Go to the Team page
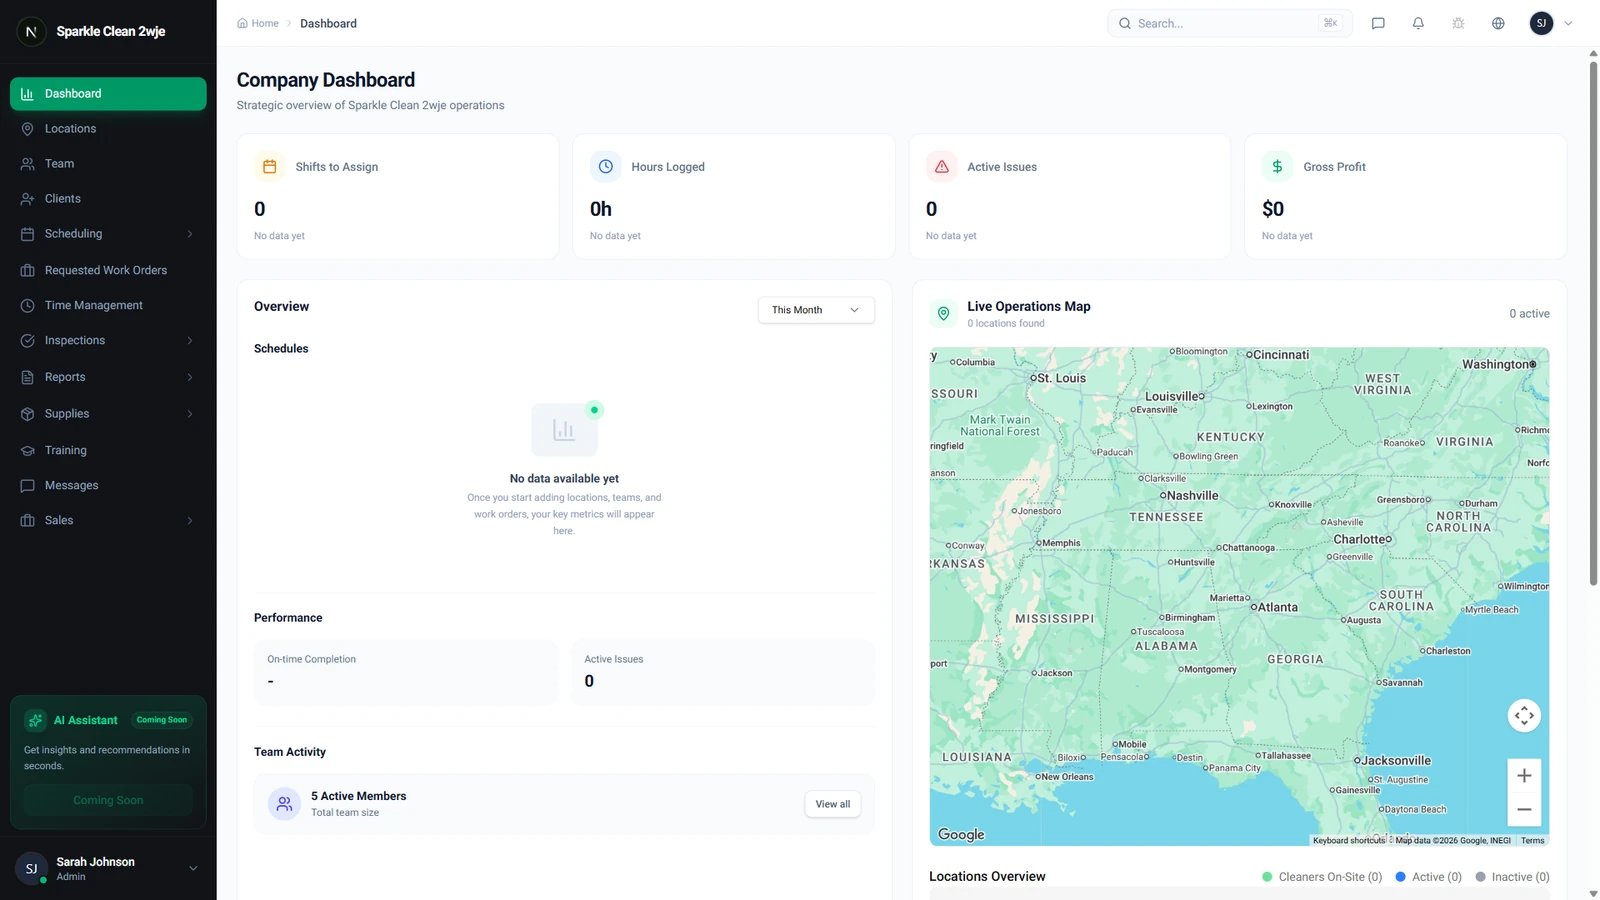 click(108, 164)
